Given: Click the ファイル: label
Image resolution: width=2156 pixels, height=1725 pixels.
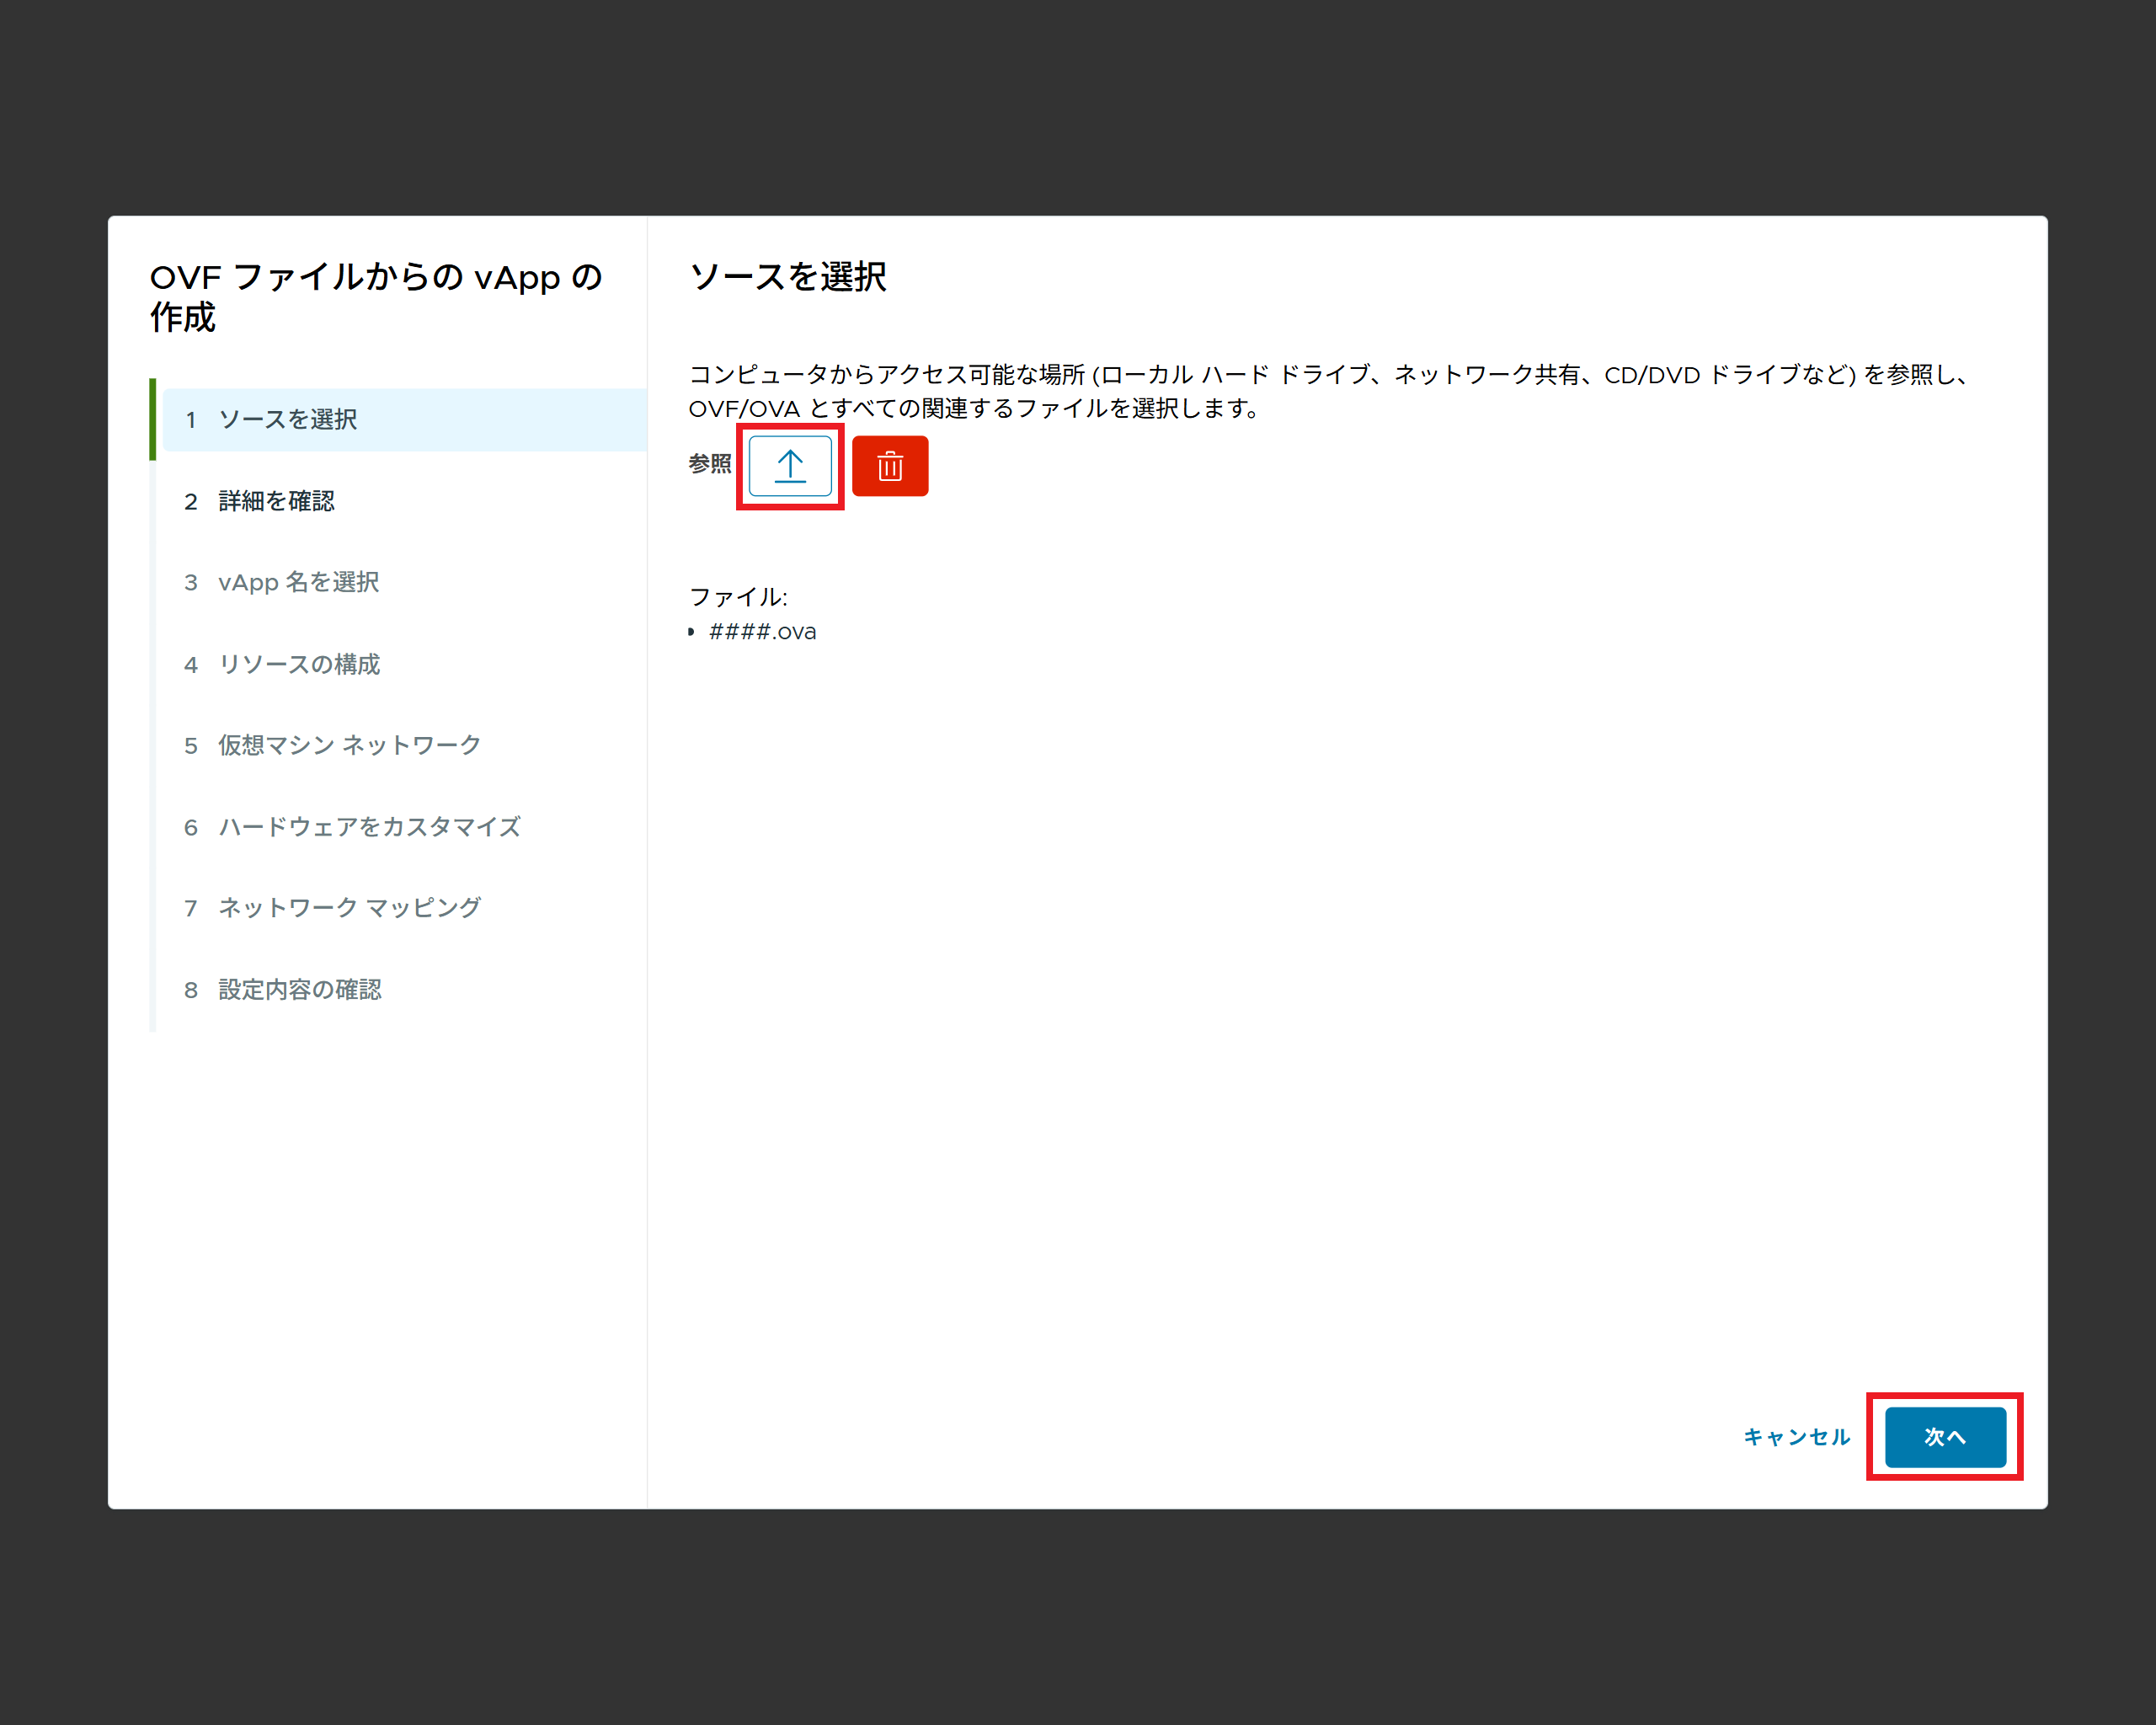Looking at the screenshot, I should point(738,597).
